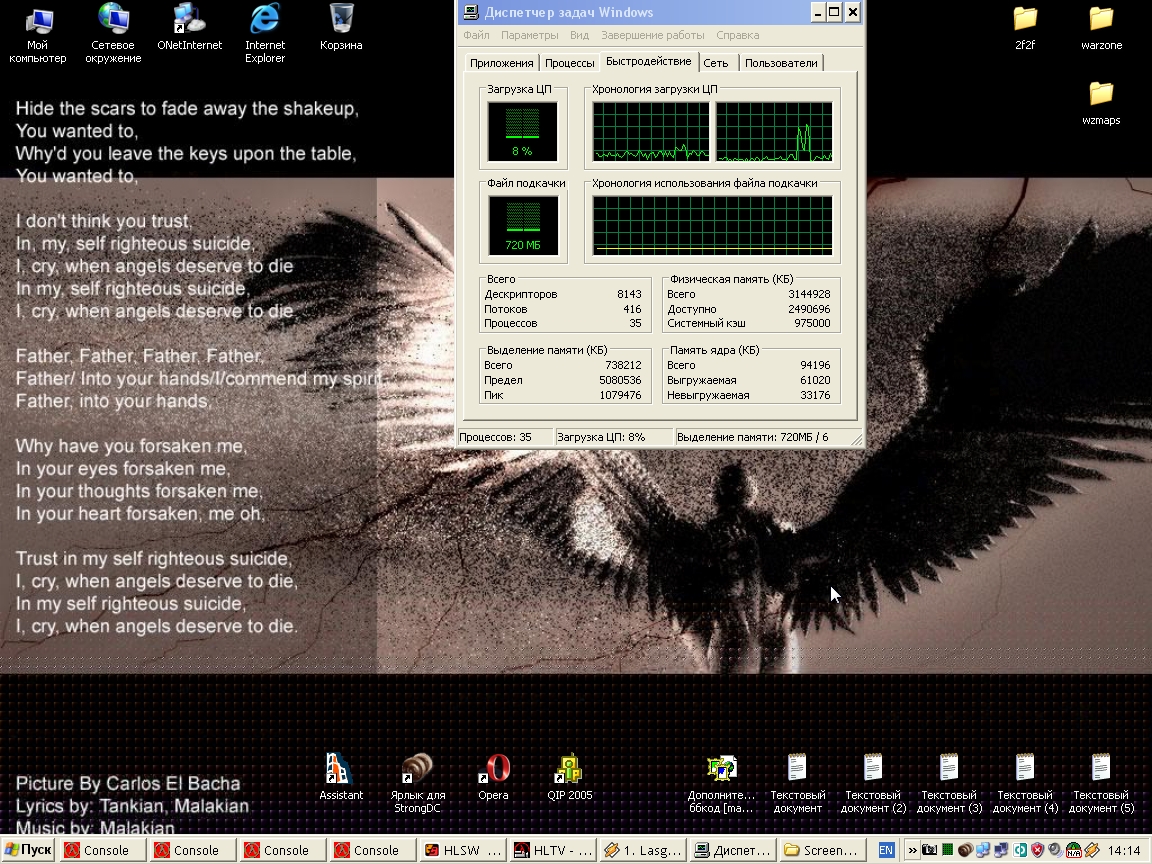
Task: Select the Корзина recycle bin icon
Action: tap(341, 27)
